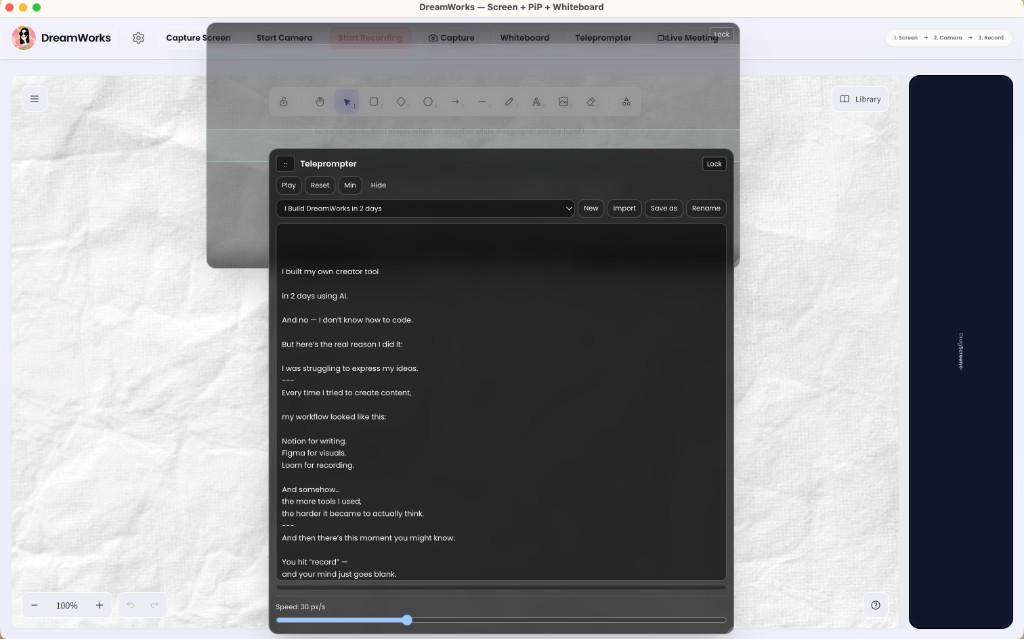Select the Eraser tool

(x=590, y=102)
